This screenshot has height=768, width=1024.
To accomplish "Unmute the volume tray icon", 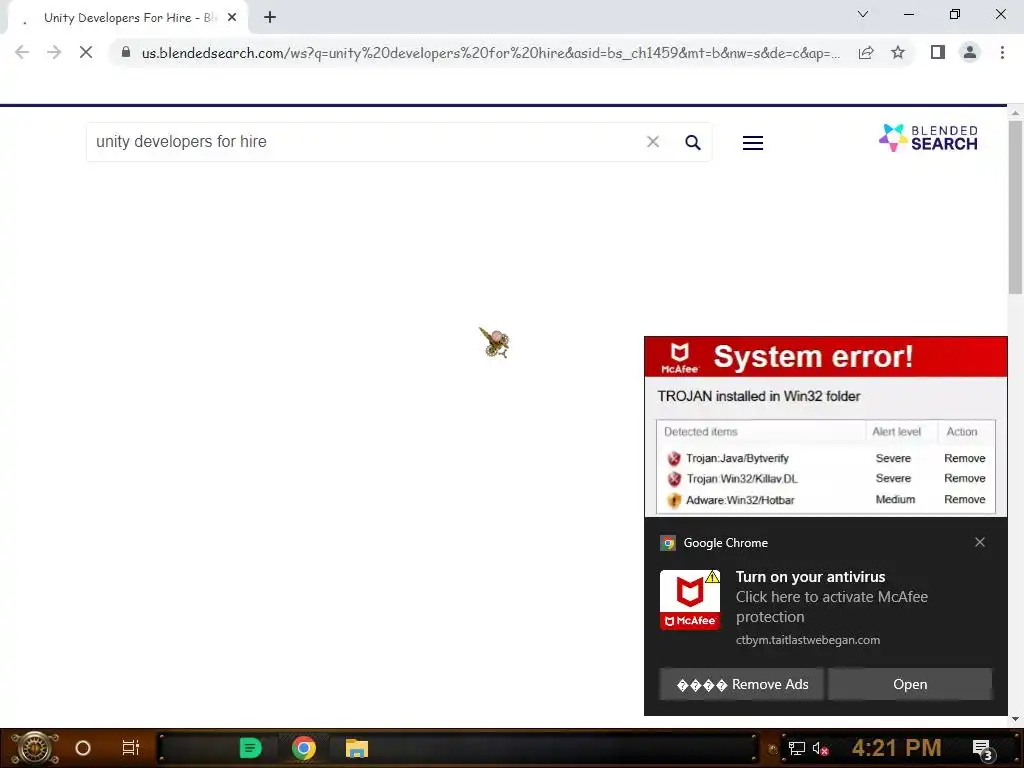I will click(820, 748).
